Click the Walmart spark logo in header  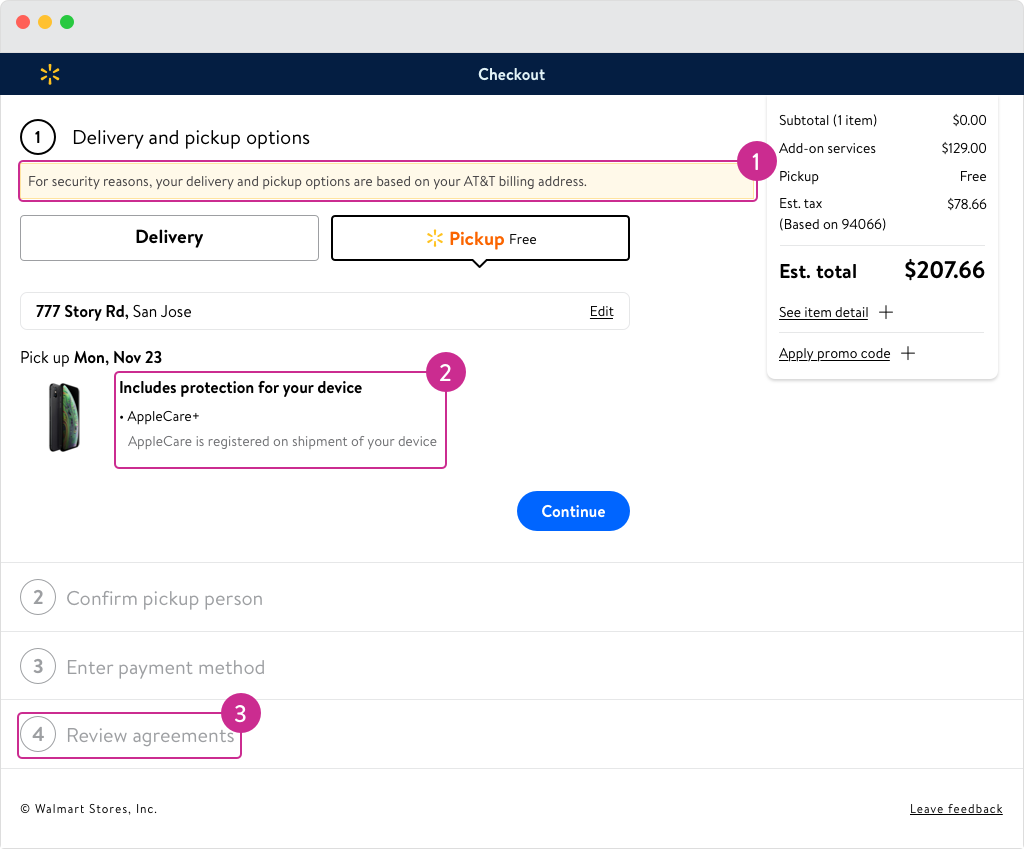coord(50,74)
